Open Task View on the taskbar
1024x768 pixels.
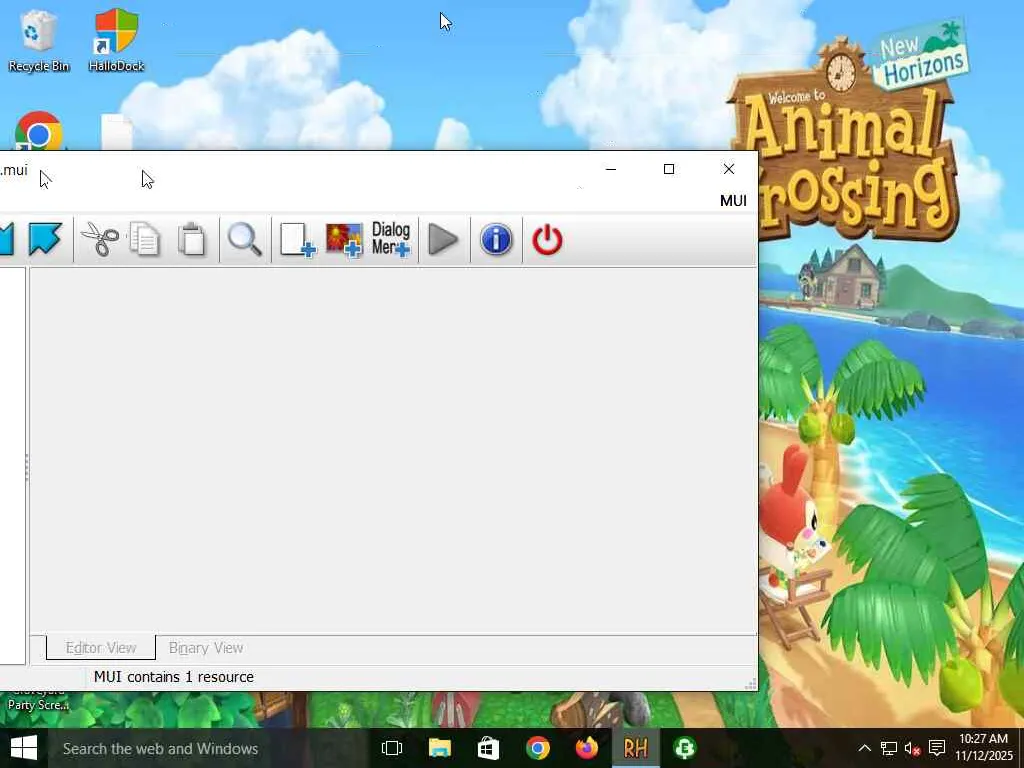(x=392, y=748)
